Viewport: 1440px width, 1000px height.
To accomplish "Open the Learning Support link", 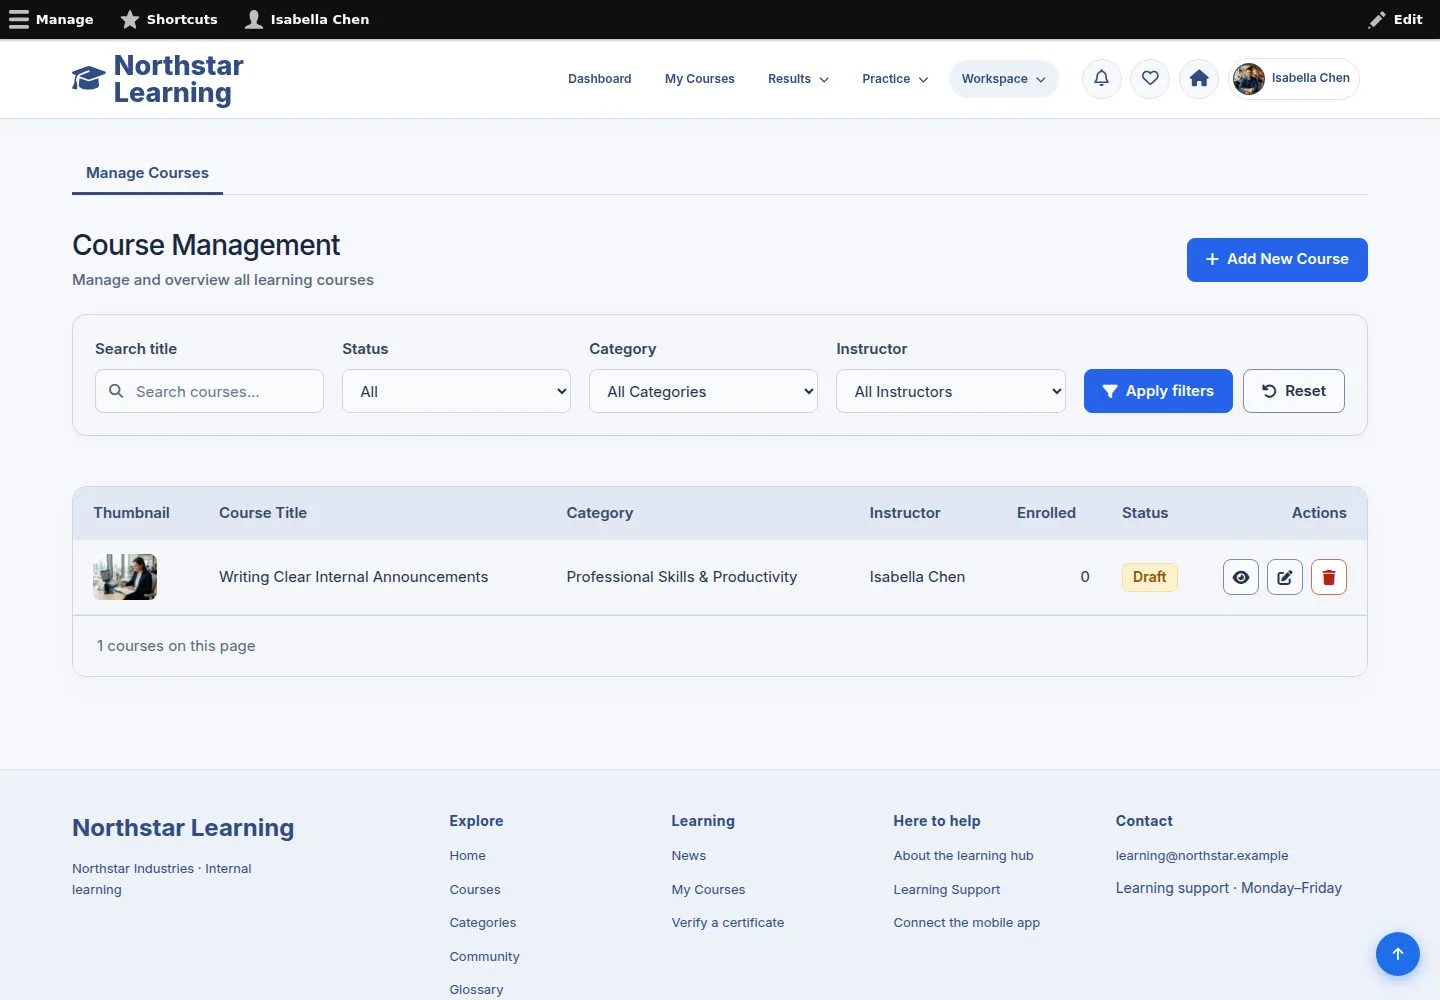I will [x=947, y=890].
